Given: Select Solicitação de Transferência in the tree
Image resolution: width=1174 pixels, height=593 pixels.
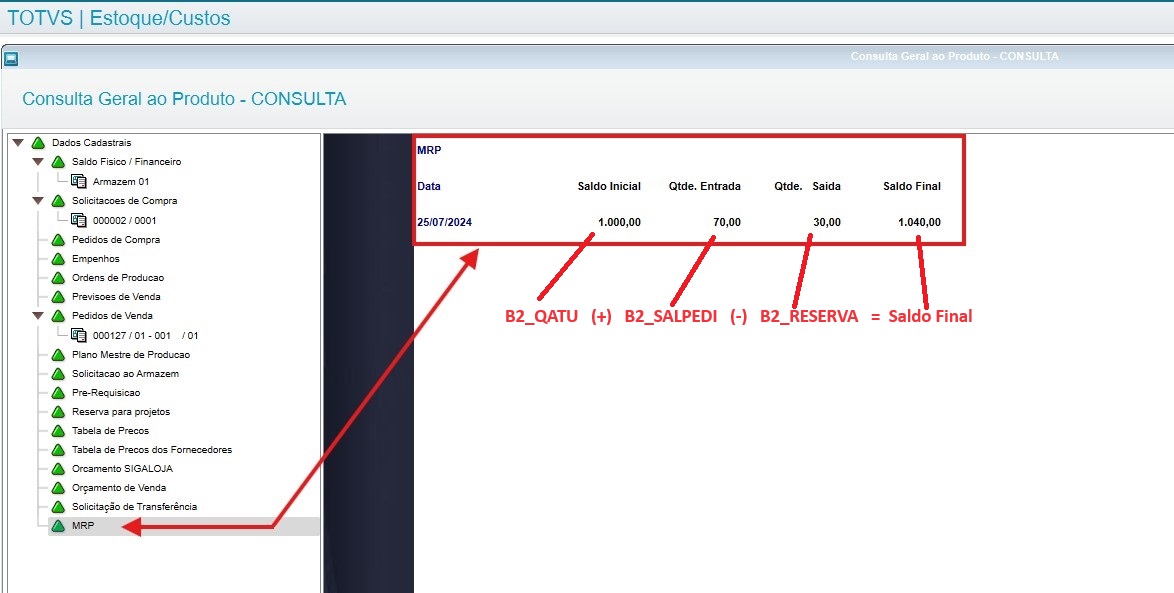Looking at the screenshot, I should (135, 507).
